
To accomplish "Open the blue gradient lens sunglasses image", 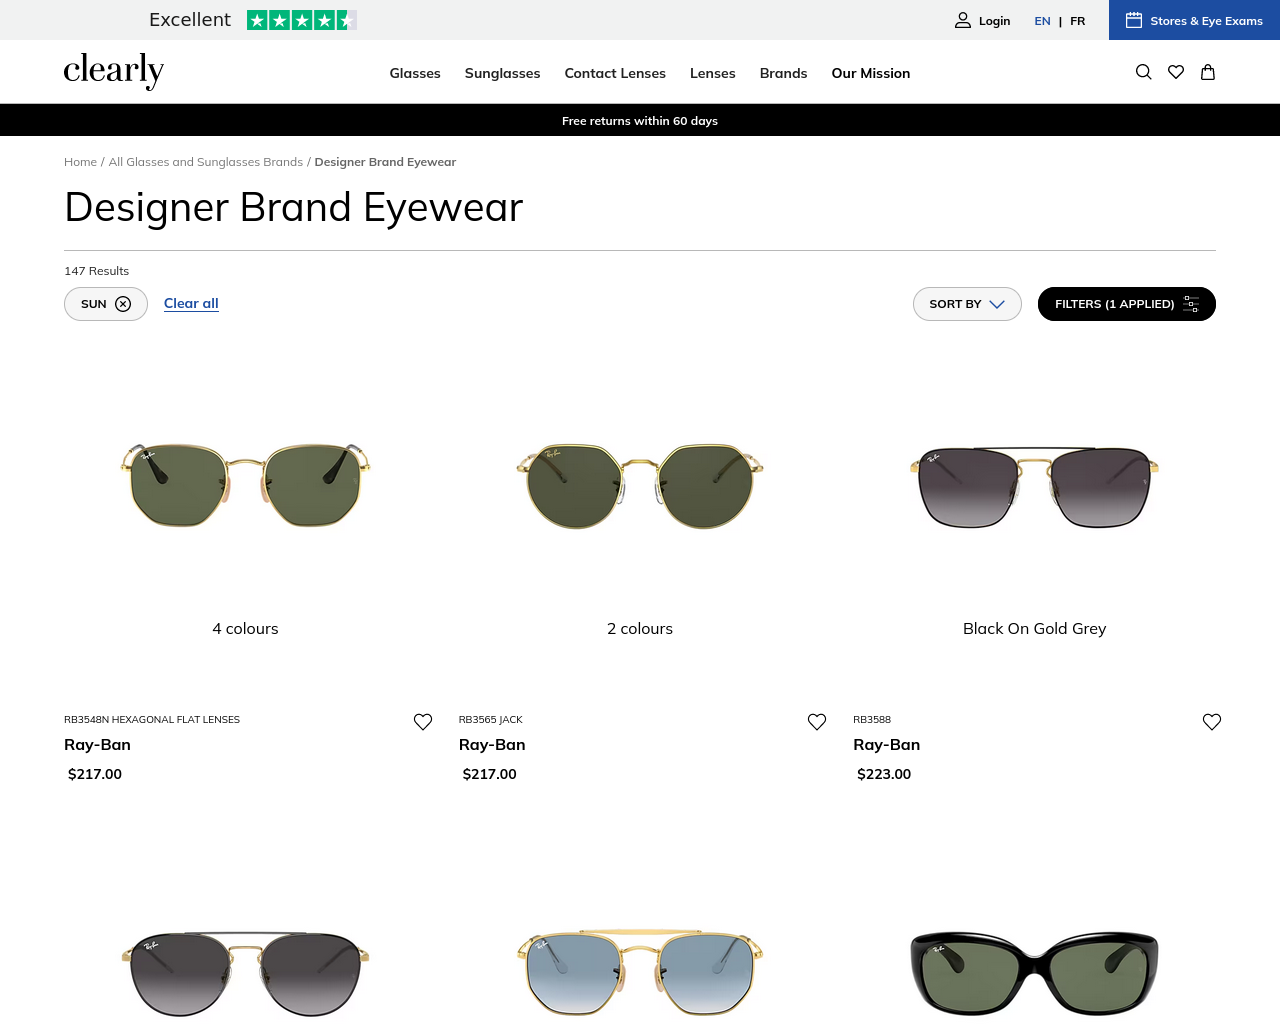I will click(640, 973).
